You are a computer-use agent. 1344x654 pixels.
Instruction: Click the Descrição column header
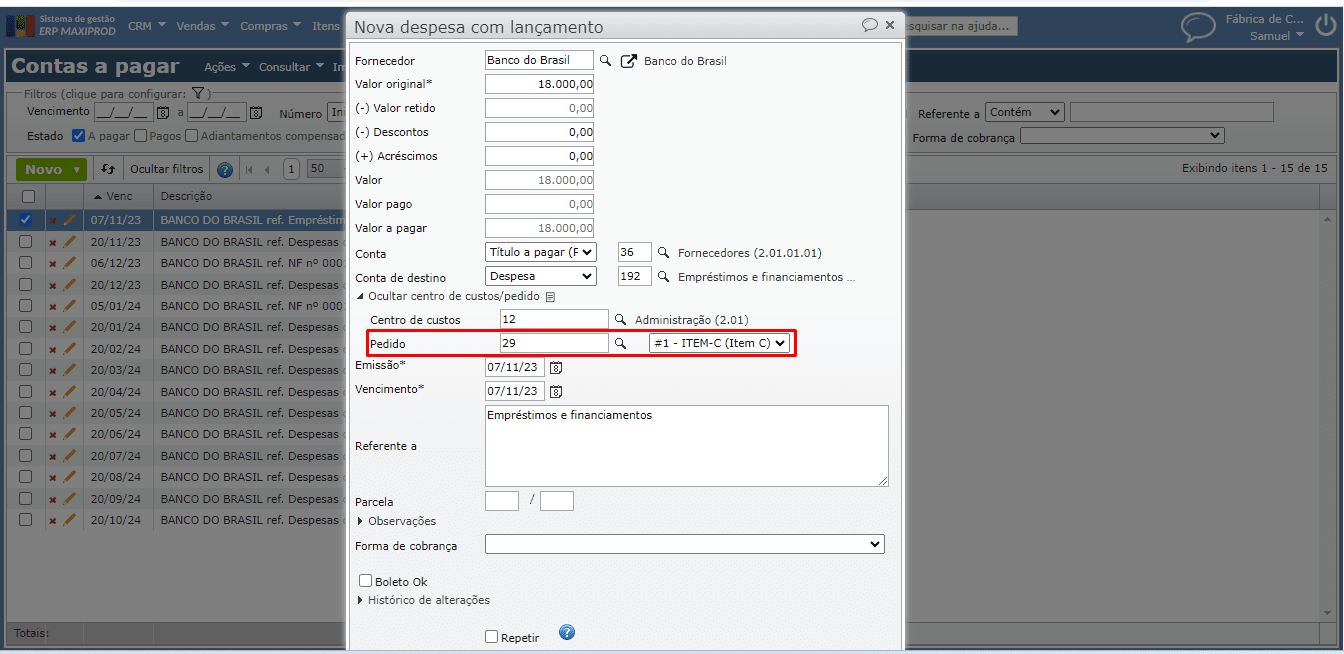pos(187,196)
